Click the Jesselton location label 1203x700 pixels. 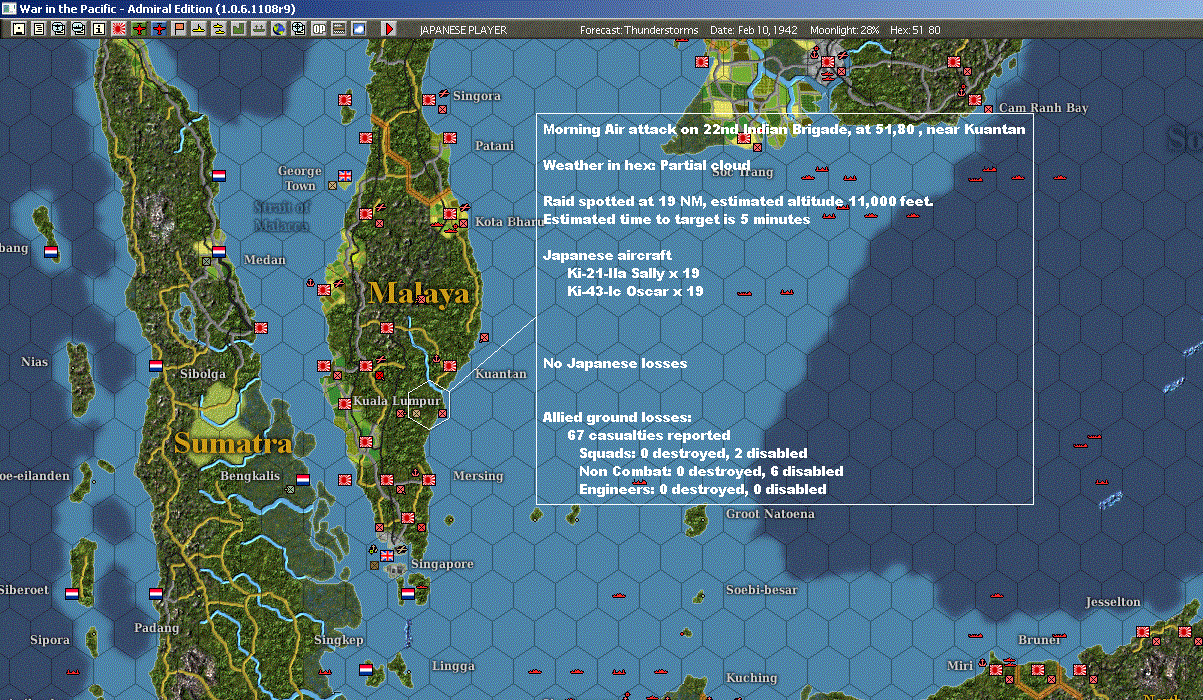pos(1113,602)
